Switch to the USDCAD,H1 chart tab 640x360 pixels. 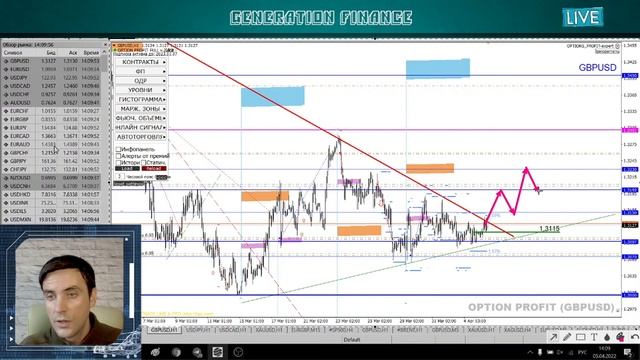(x=233, y=329)
